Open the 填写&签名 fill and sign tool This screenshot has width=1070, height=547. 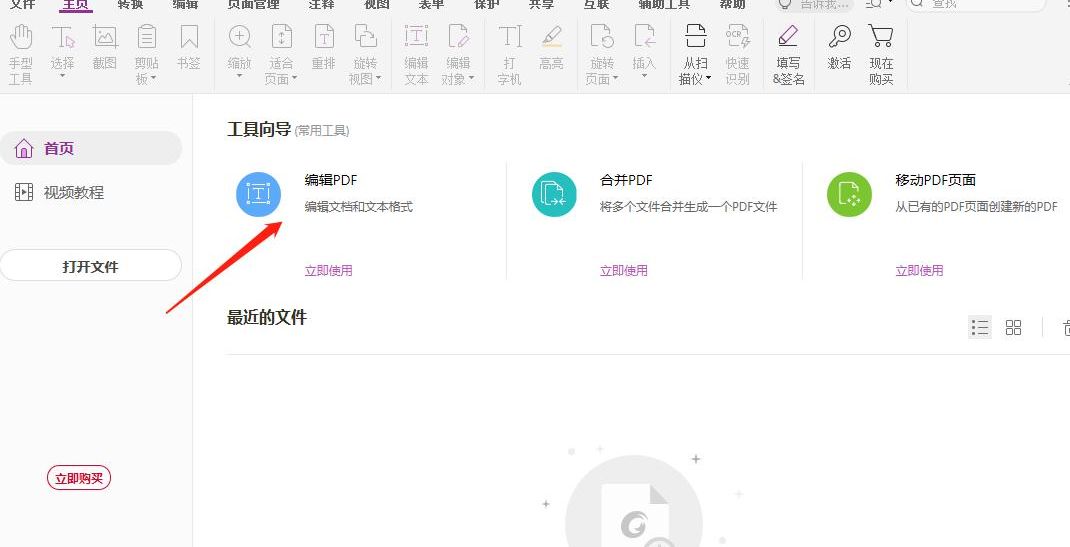788,39
